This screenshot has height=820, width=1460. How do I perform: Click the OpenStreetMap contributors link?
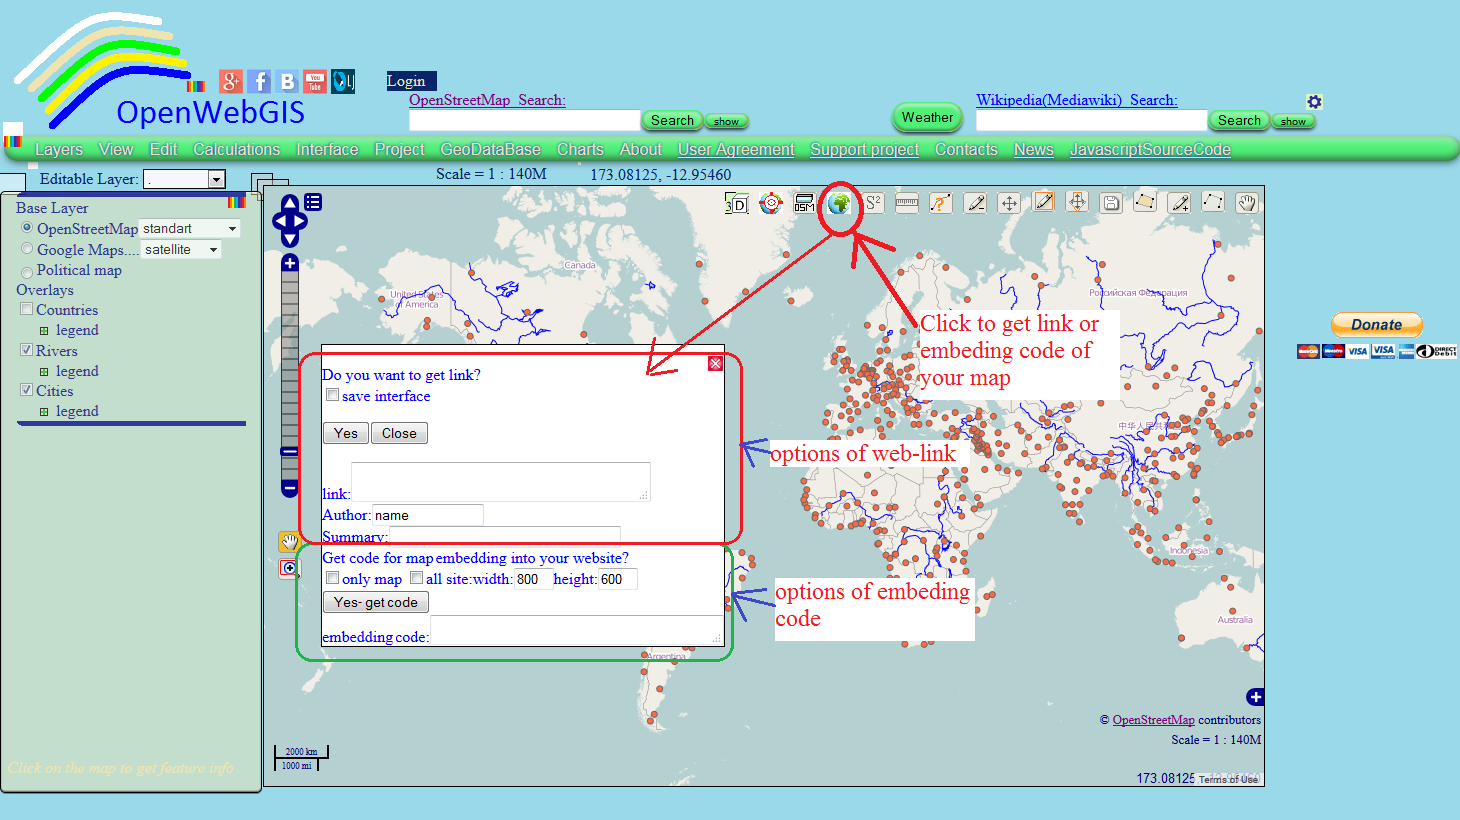tap(1154, 719)
